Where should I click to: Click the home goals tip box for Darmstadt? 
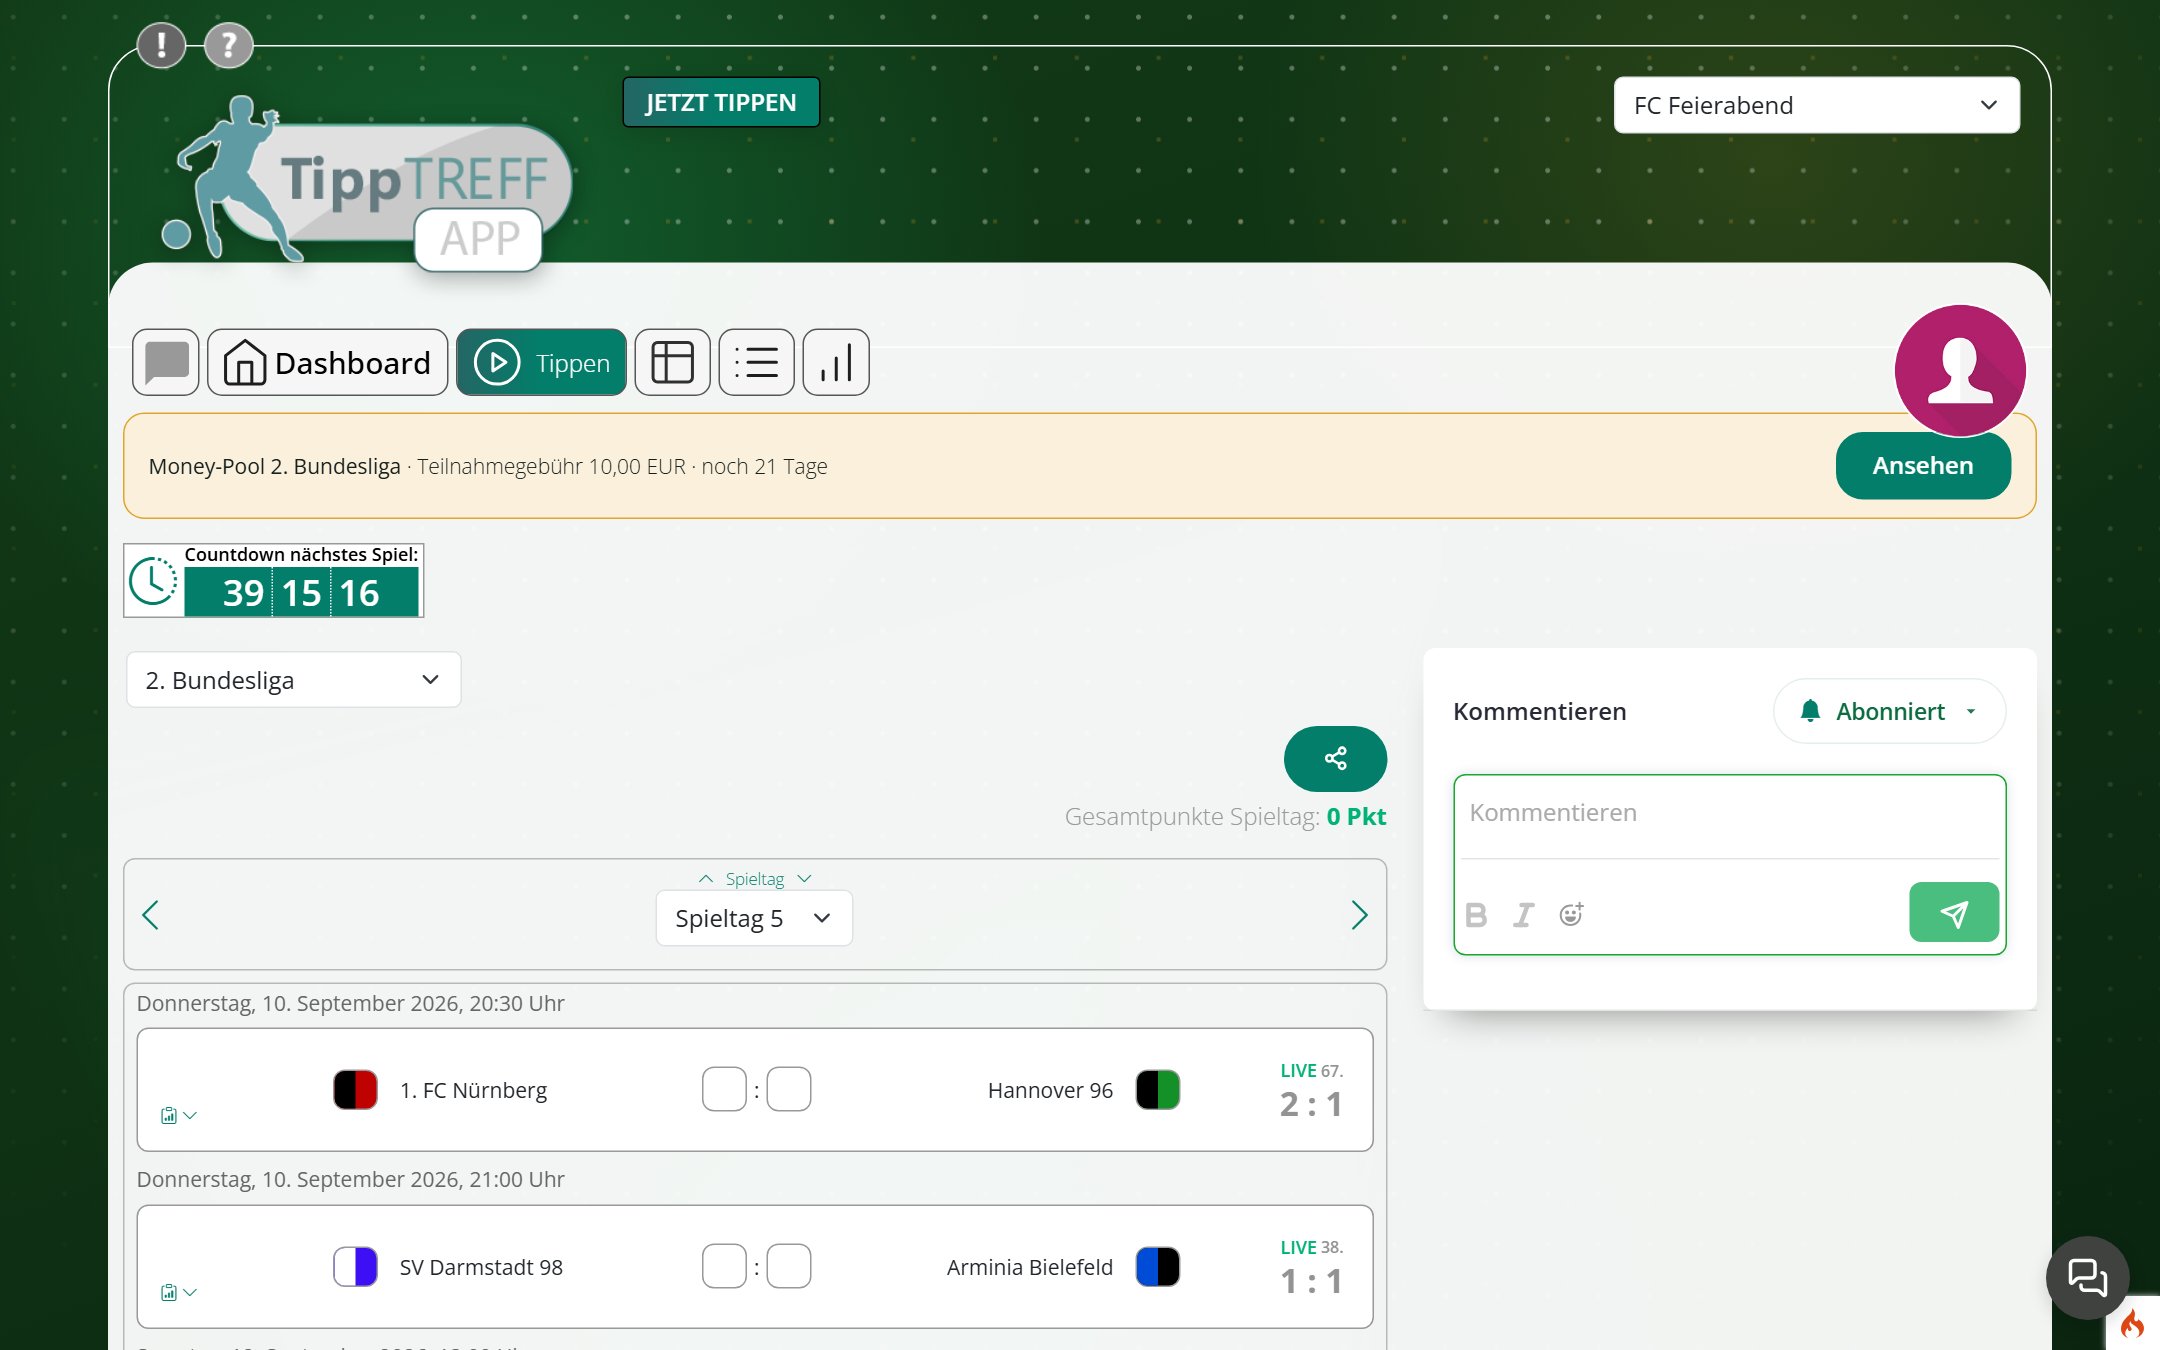coord(724,1267)
